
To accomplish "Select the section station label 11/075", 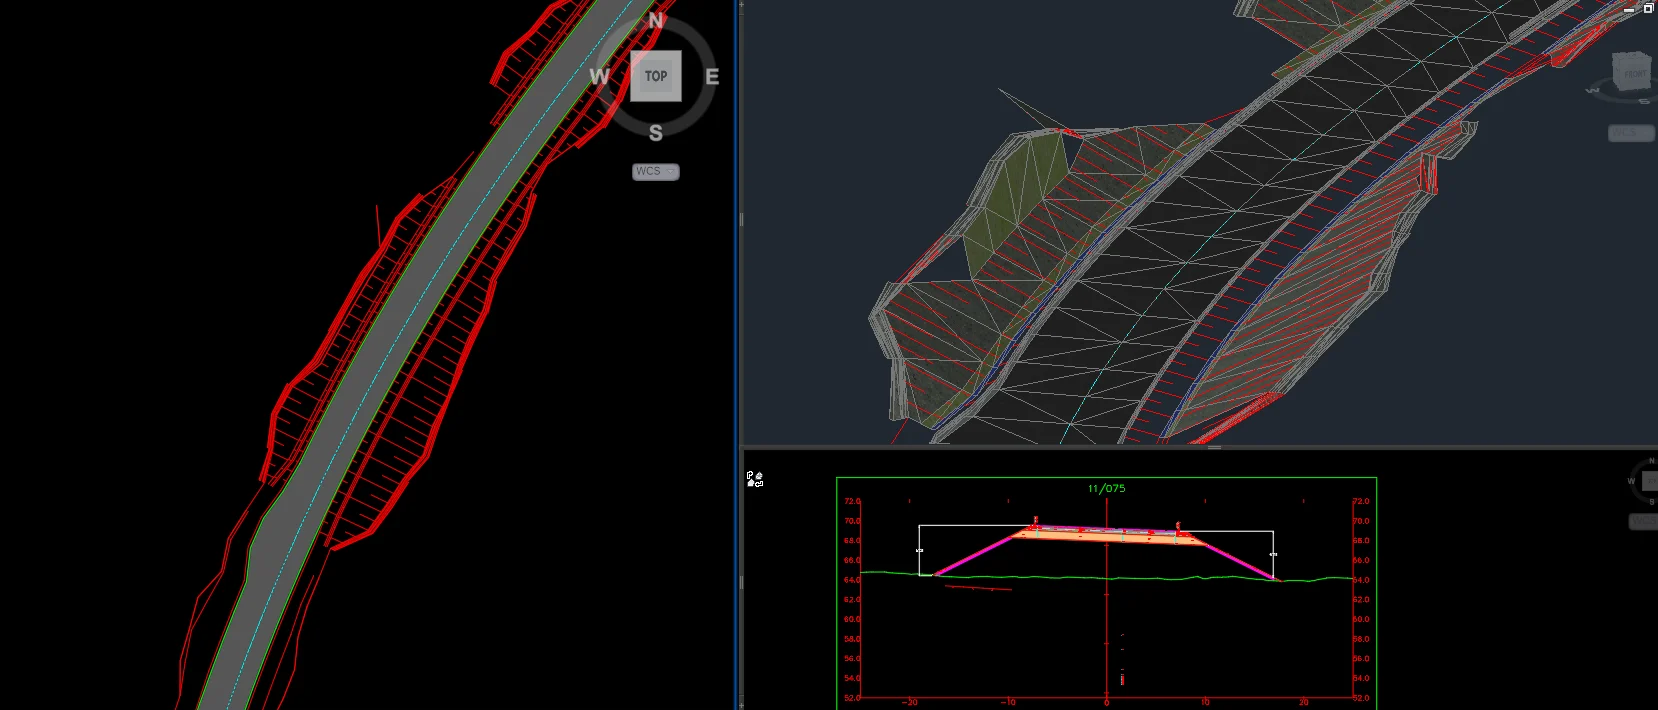I will coord(1106,489).
